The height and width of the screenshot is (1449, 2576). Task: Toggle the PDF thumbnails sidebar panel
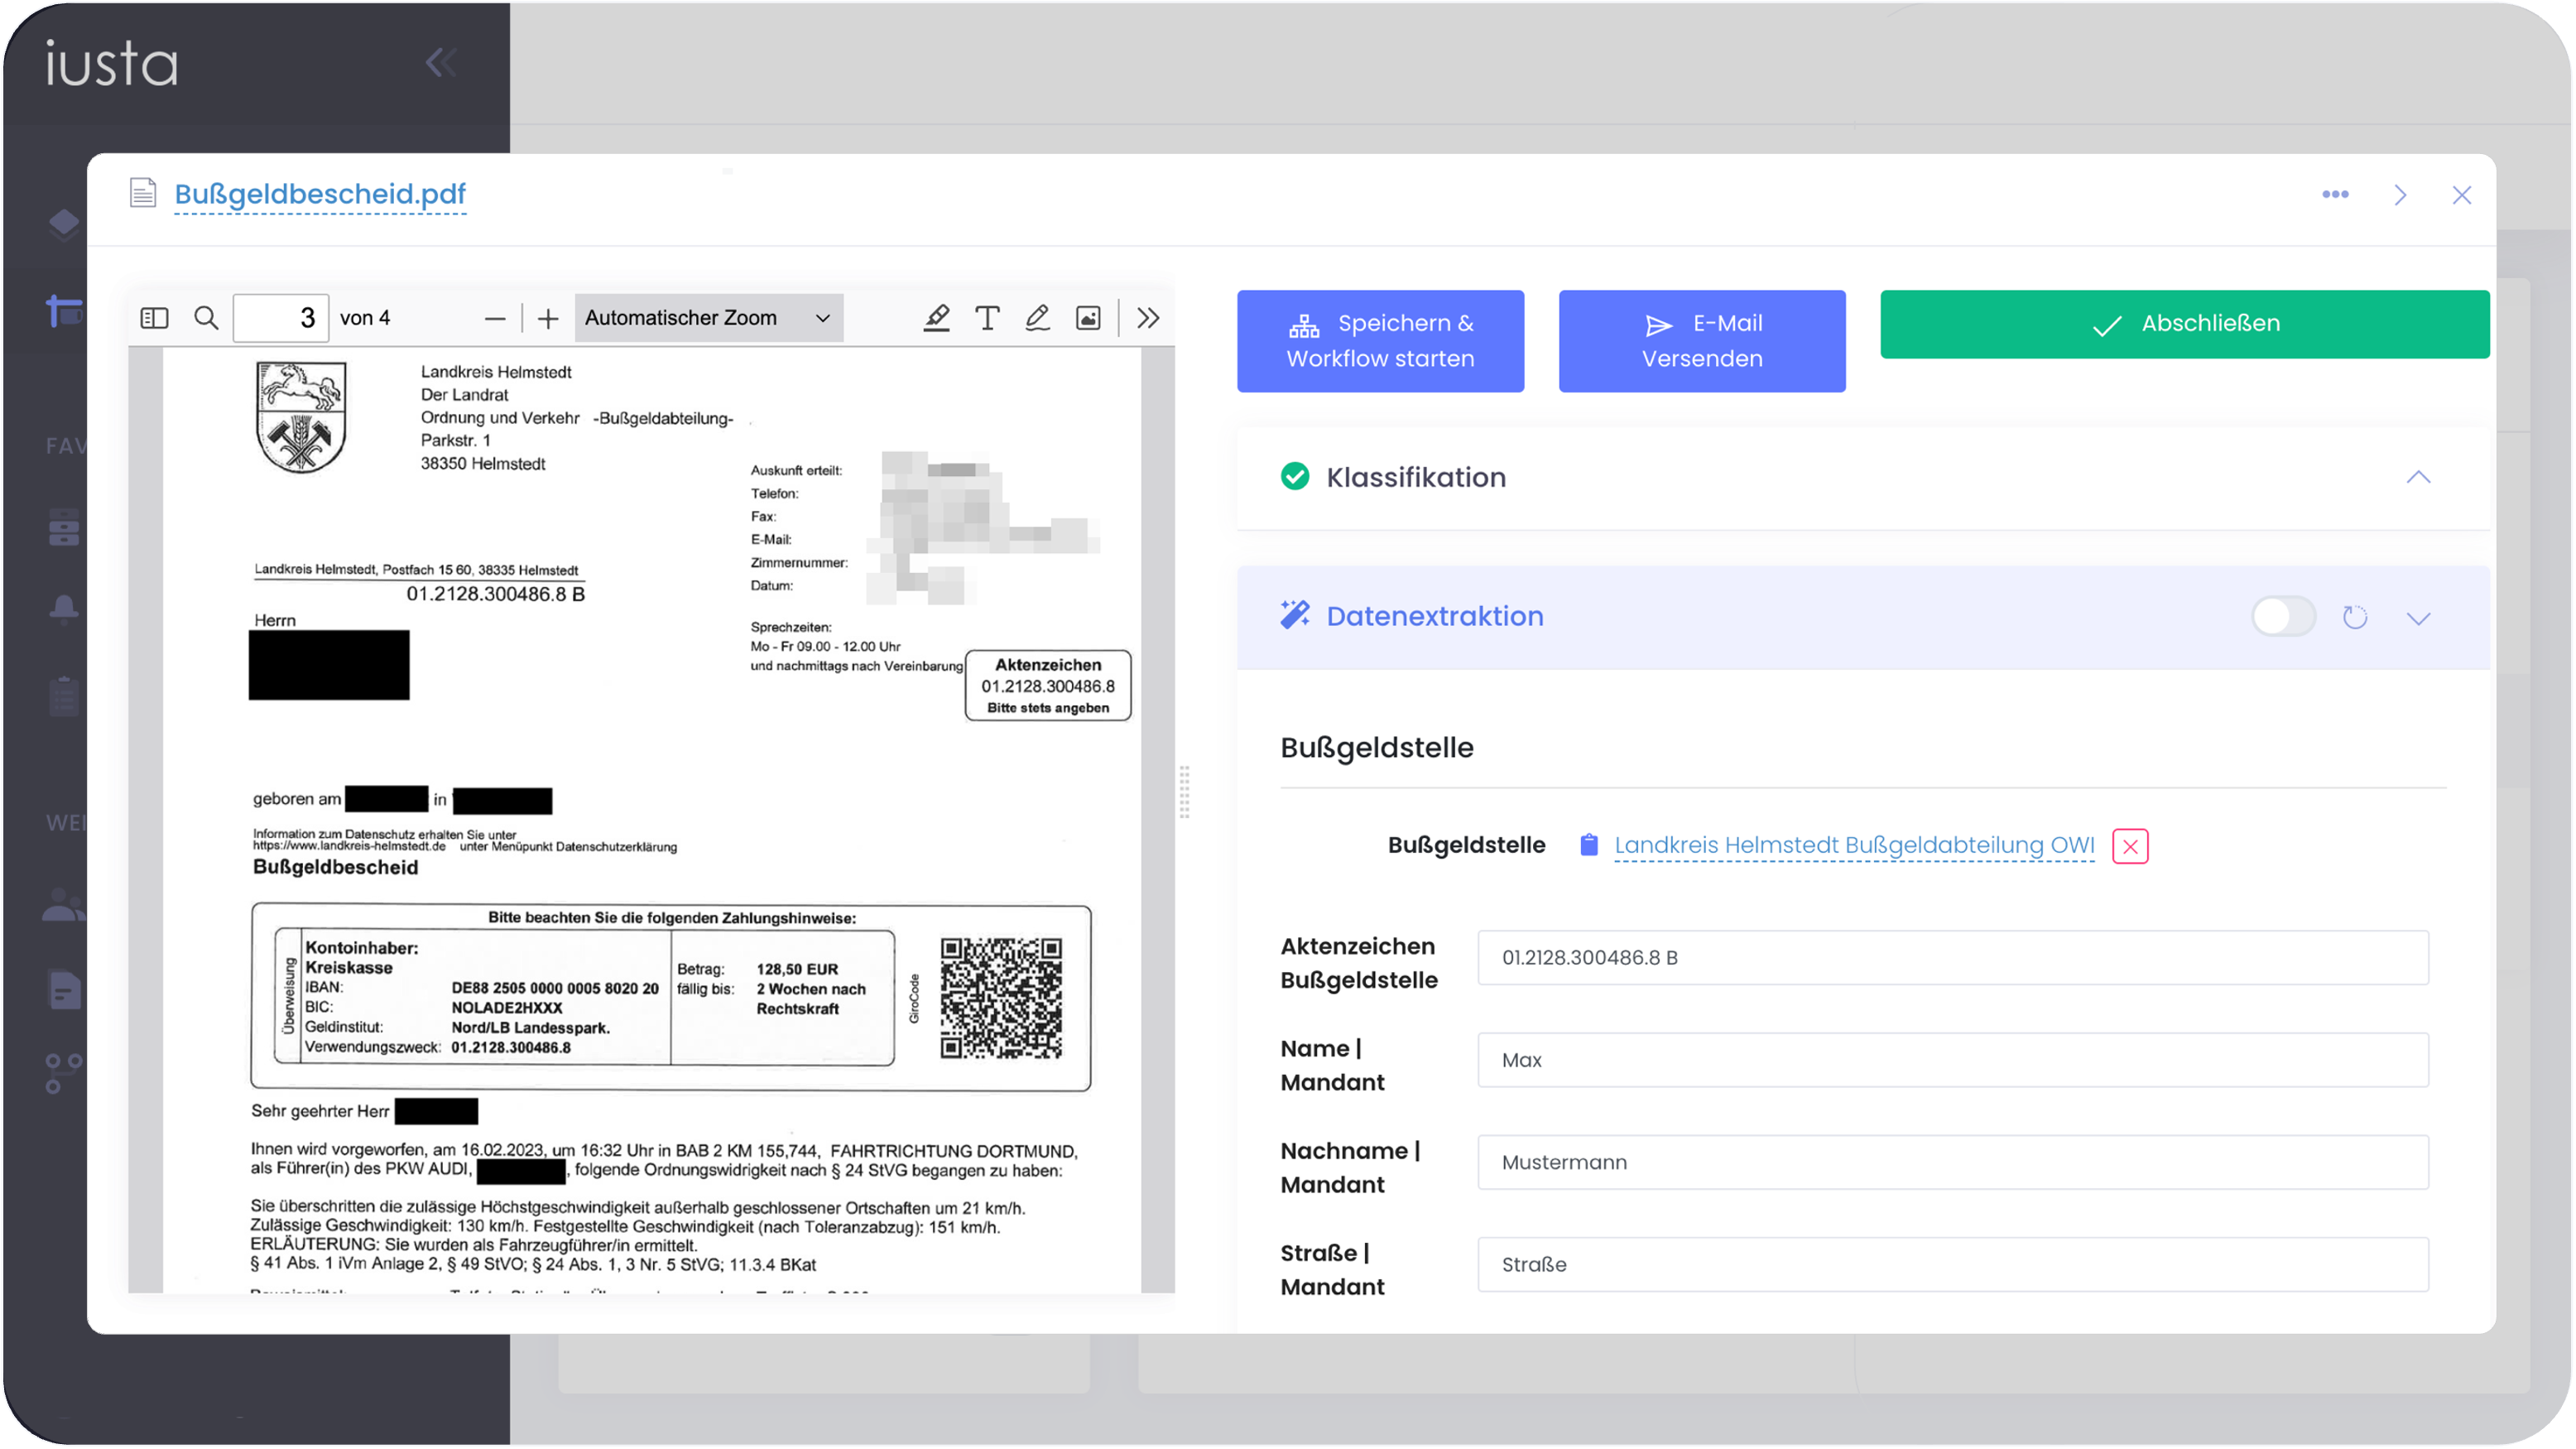tap(155, 317)
